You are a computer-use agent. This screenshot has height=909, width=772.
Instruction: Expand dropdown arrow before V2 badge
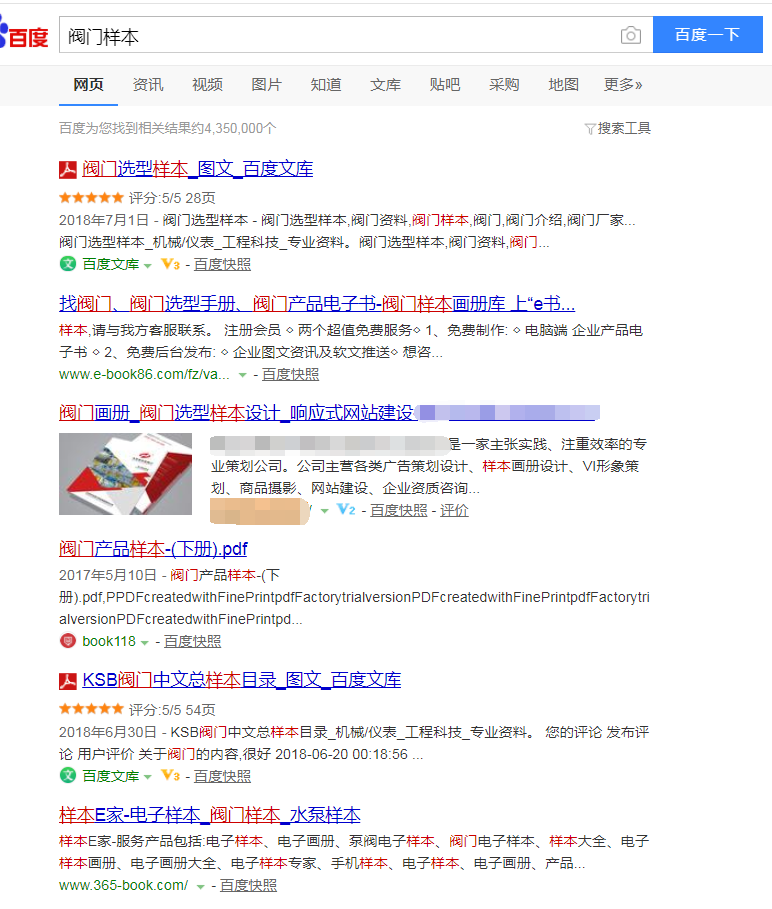pos(325,511)
